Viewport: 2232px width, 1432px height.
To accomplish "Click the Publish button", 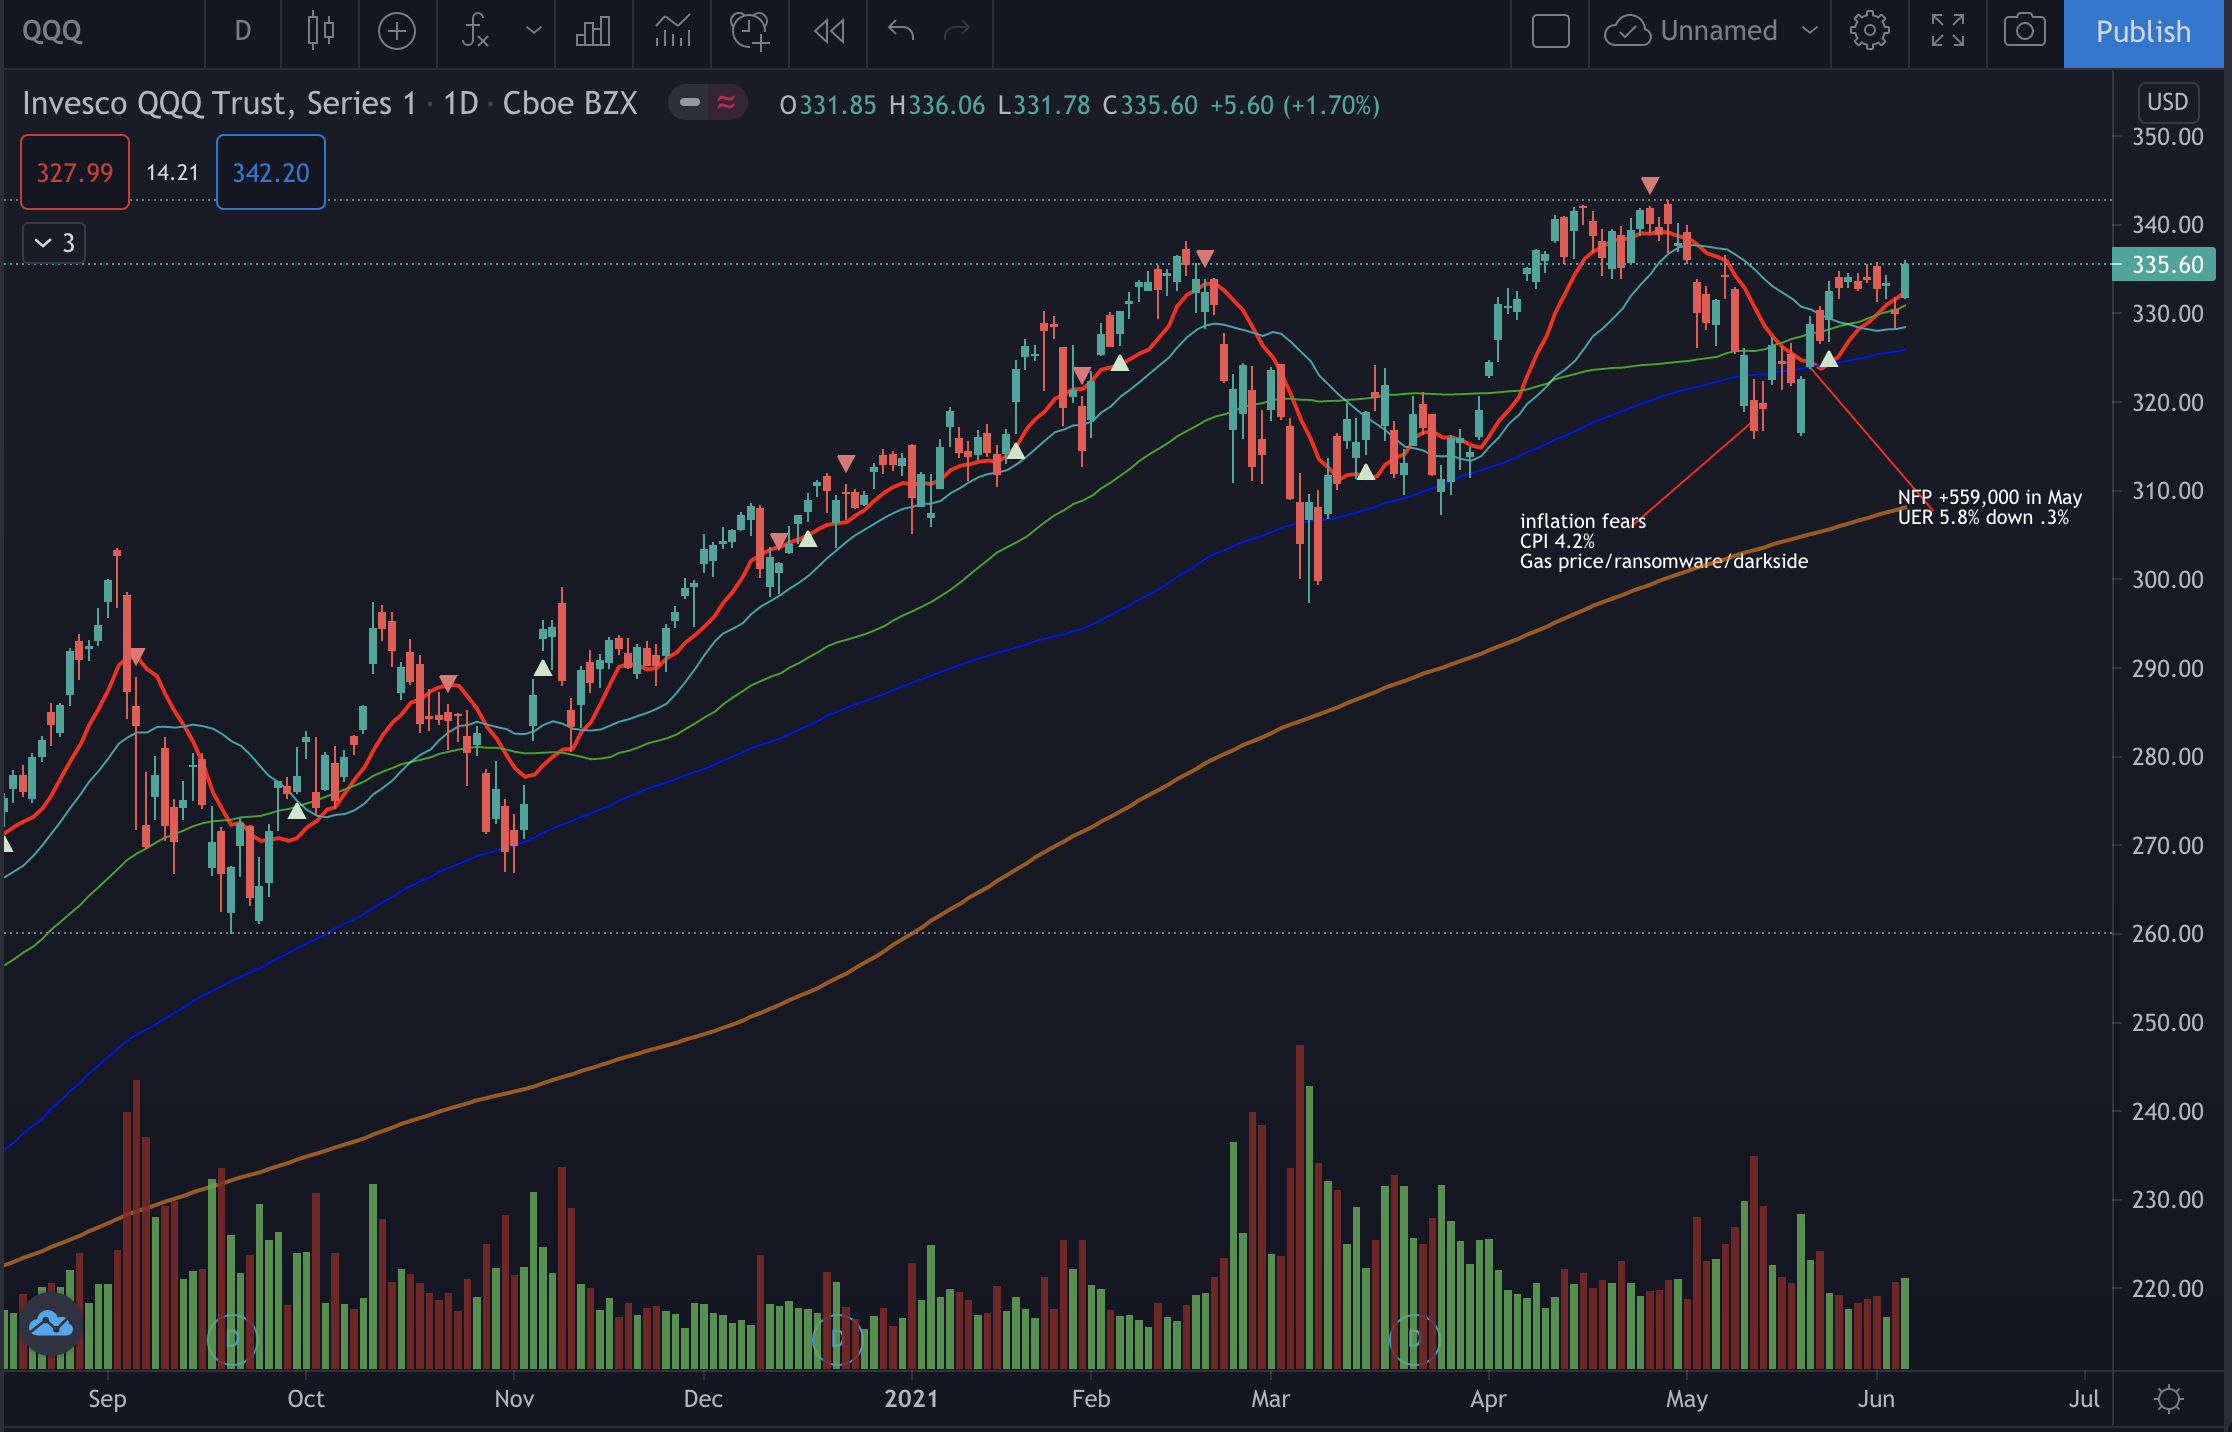I will (x=2143, y=33).
